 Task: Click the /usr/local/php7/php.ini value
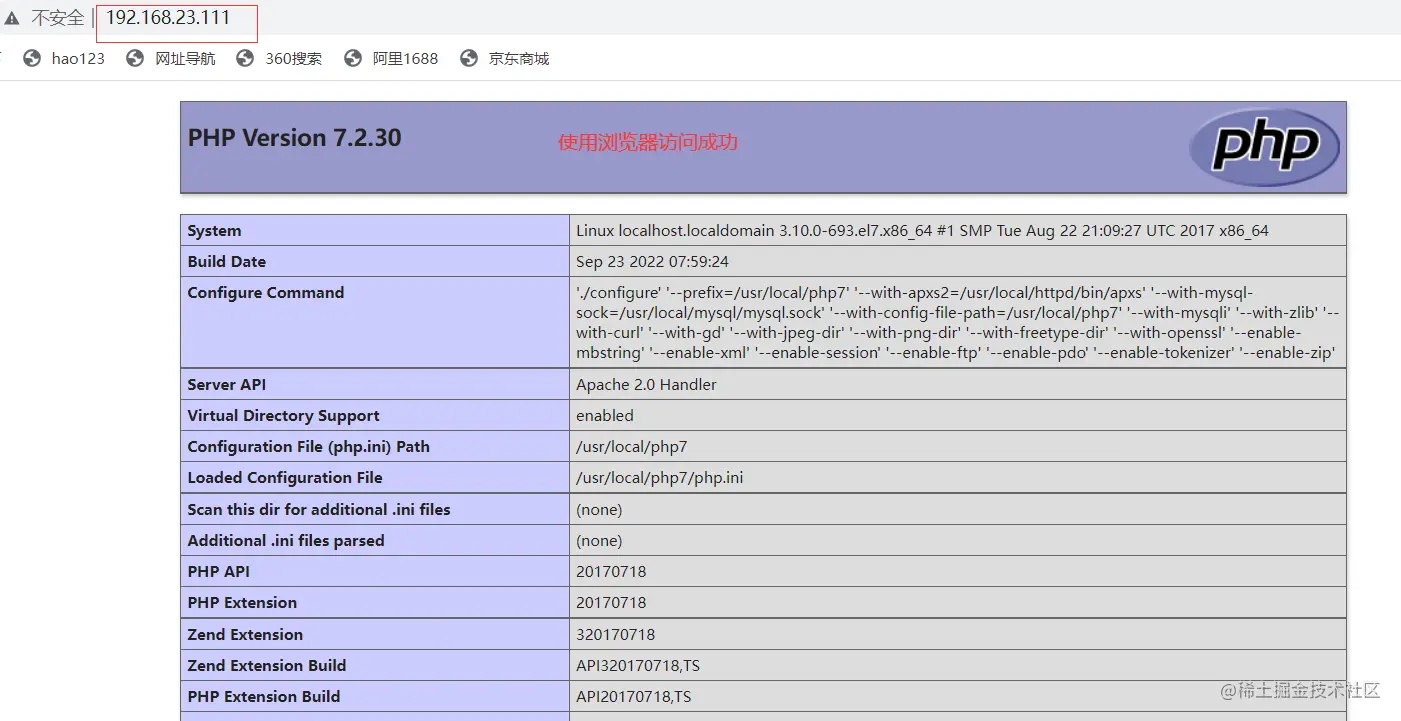point(660,477)
